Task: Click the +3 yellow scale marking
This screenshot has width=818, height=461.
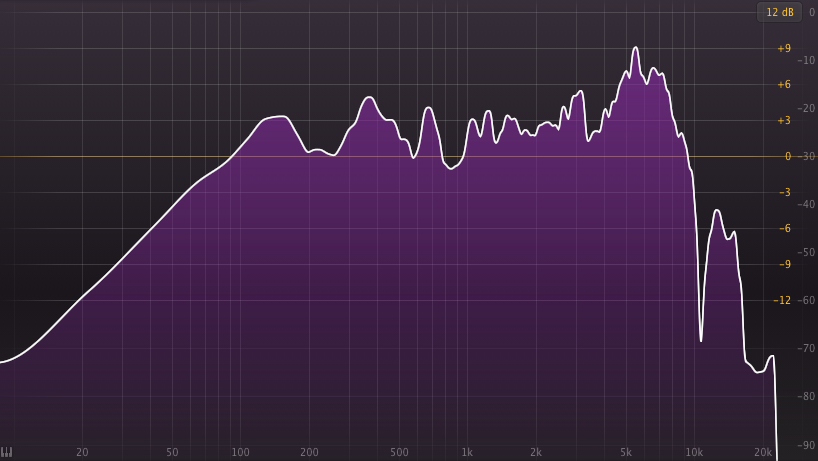Action: pyautogui.click(x=784, y=120)
